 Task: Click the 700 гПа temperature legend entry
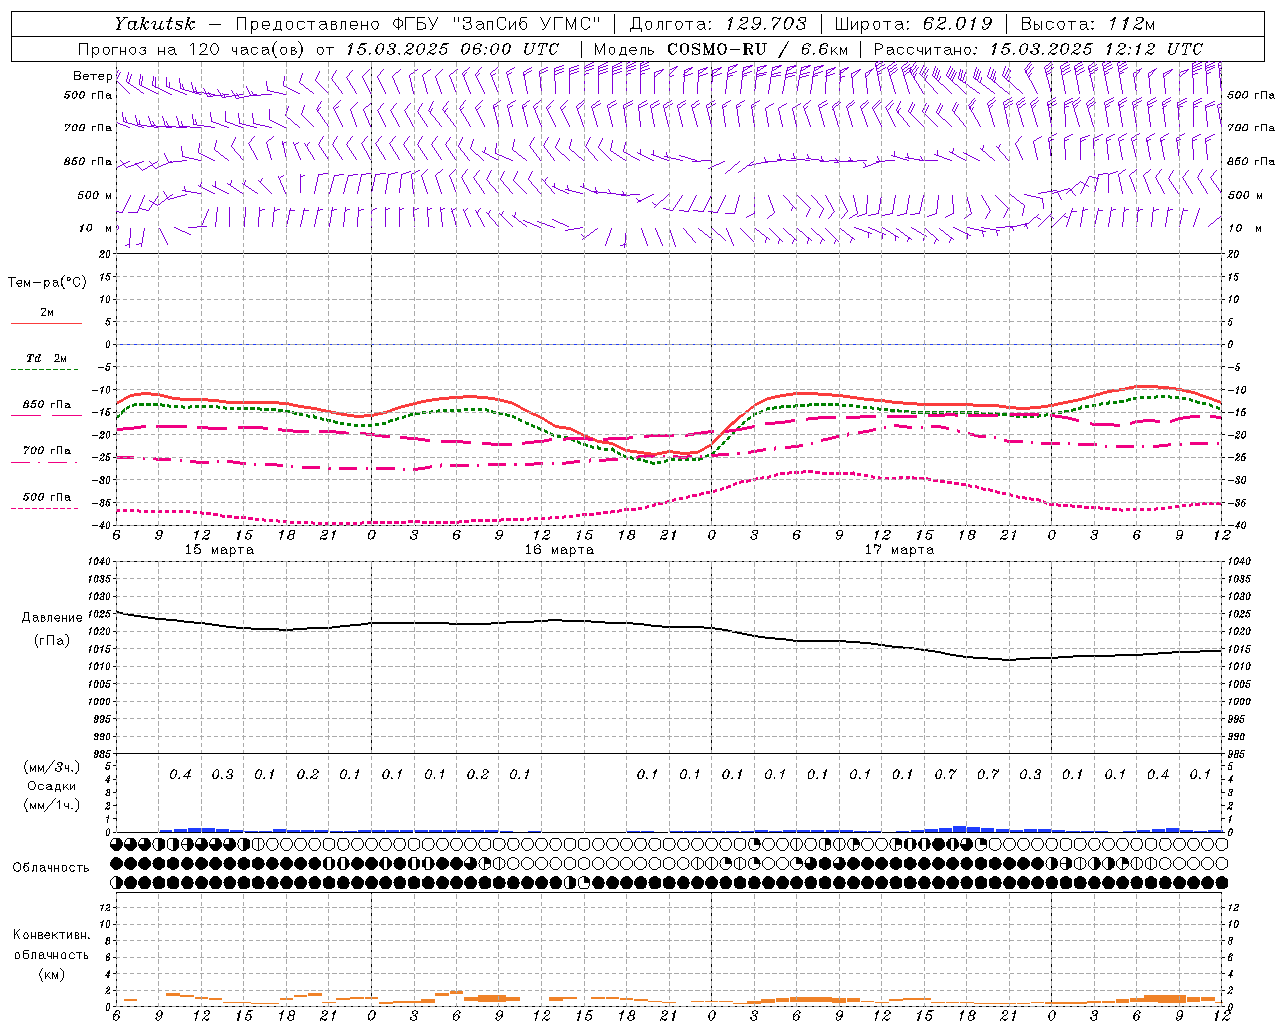click(x=46, y=451)
